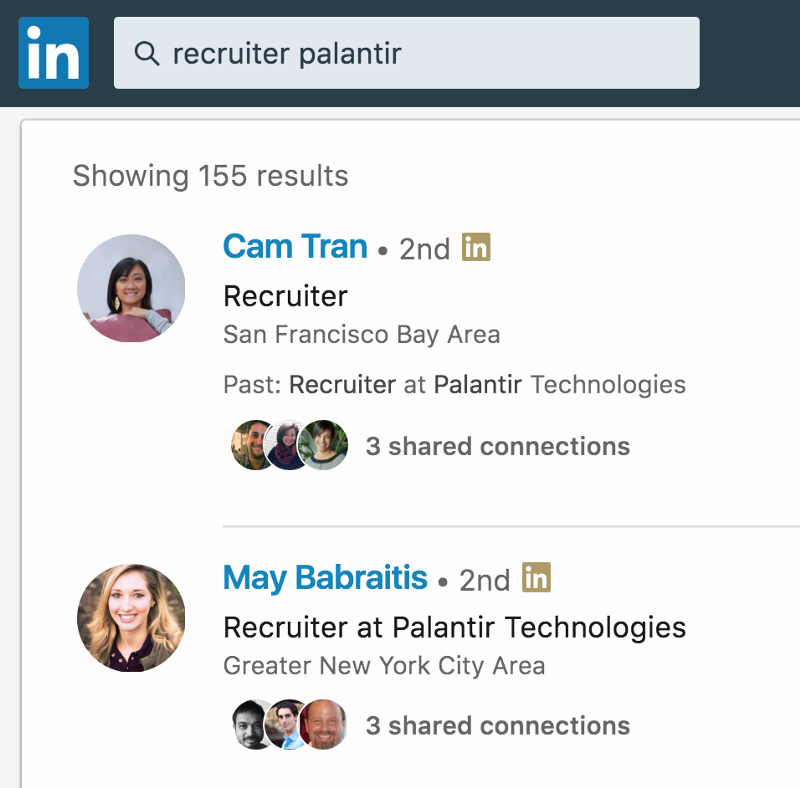This screenshot has height=788, width=800.
Task: Click Cam Tran's past position text
Action: [x=455, y=384]
